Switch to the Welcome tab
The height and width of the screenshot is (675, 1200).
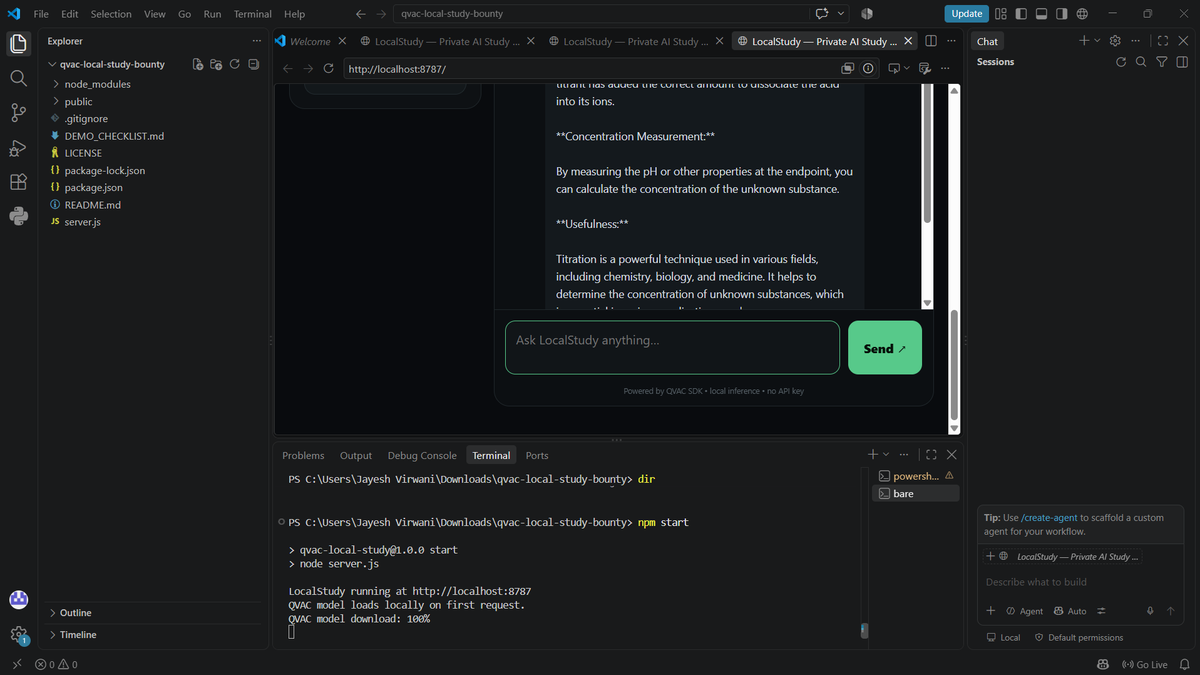[x=310, y=41]
